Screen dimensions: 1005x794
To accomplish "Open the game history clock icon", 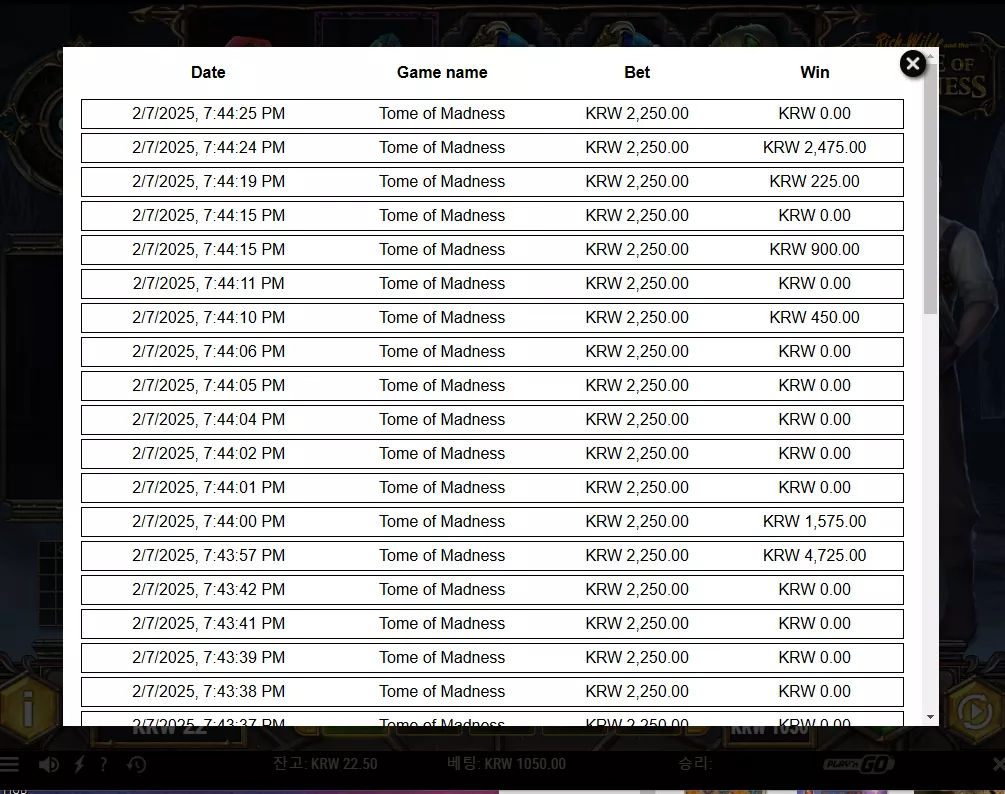I will click(136, 764).
